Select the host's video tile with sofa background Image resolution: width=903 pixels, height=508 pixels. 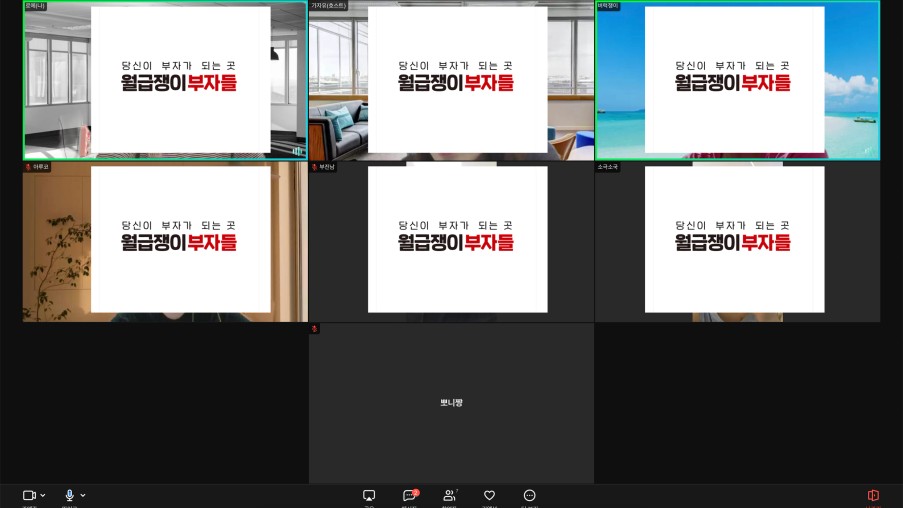pos(452,81)
